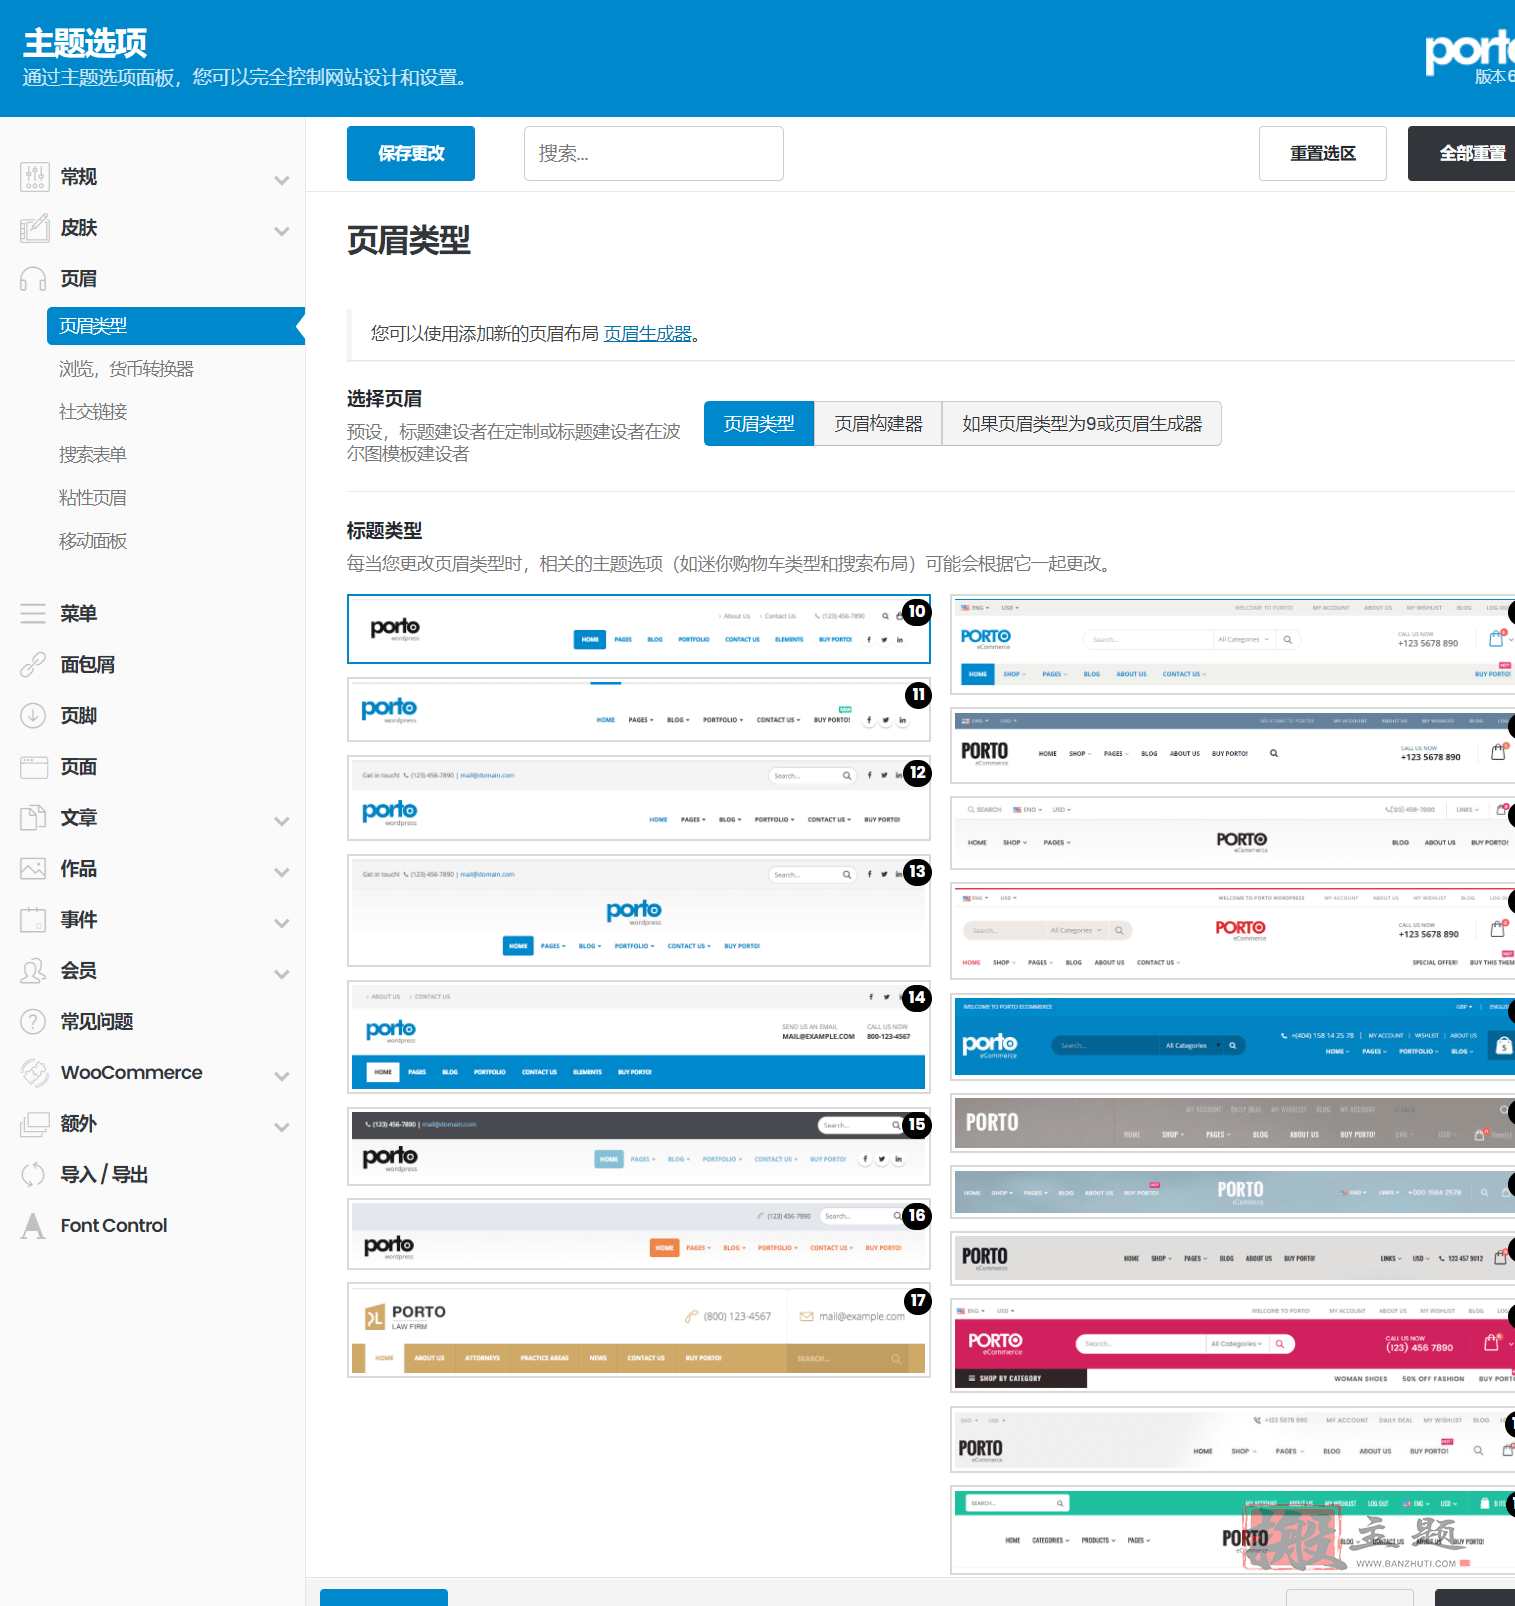This screenshot has width=1515, height=1606.
Task: Click the 面包屑 link icon
Action: tap(34, 664)
